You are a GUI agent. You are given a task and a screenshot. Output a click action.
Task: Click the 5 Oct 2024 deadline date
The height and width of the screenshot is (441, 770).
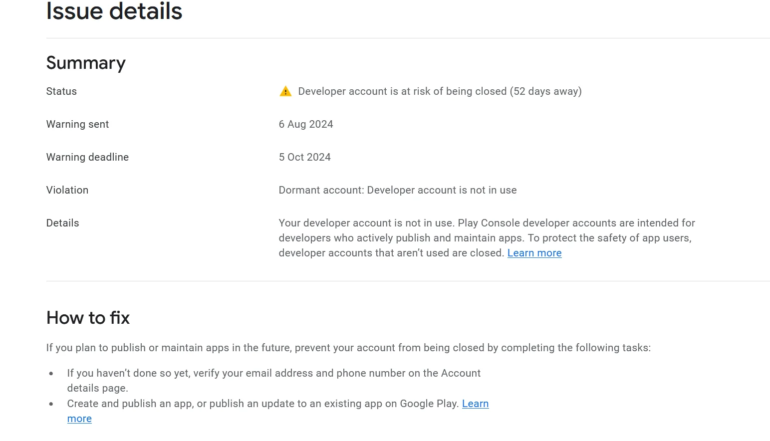click(x=305, y=157)
